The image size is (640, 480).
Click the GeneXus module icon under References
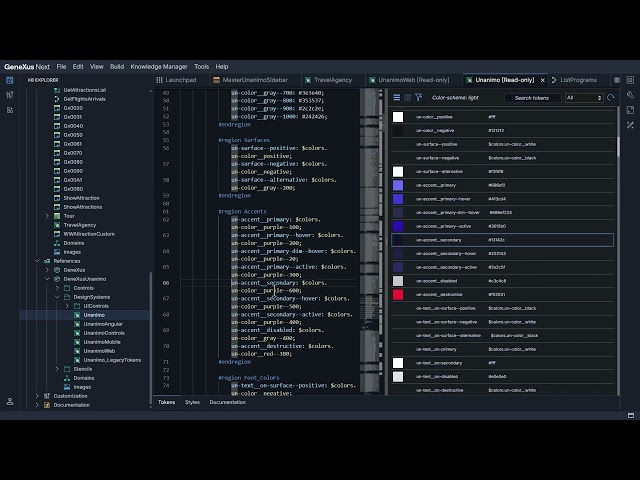click(57, 270)
